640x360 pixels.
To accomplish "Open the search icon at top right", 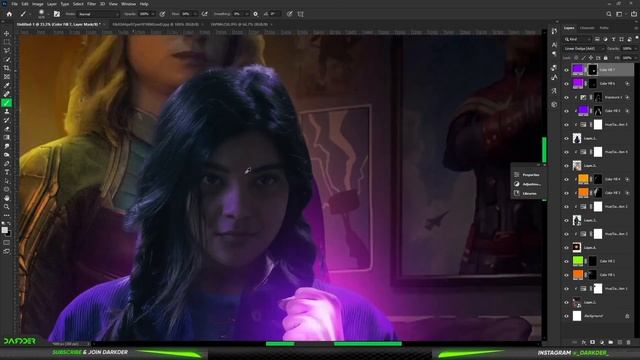I will click(x=609, y=14).
